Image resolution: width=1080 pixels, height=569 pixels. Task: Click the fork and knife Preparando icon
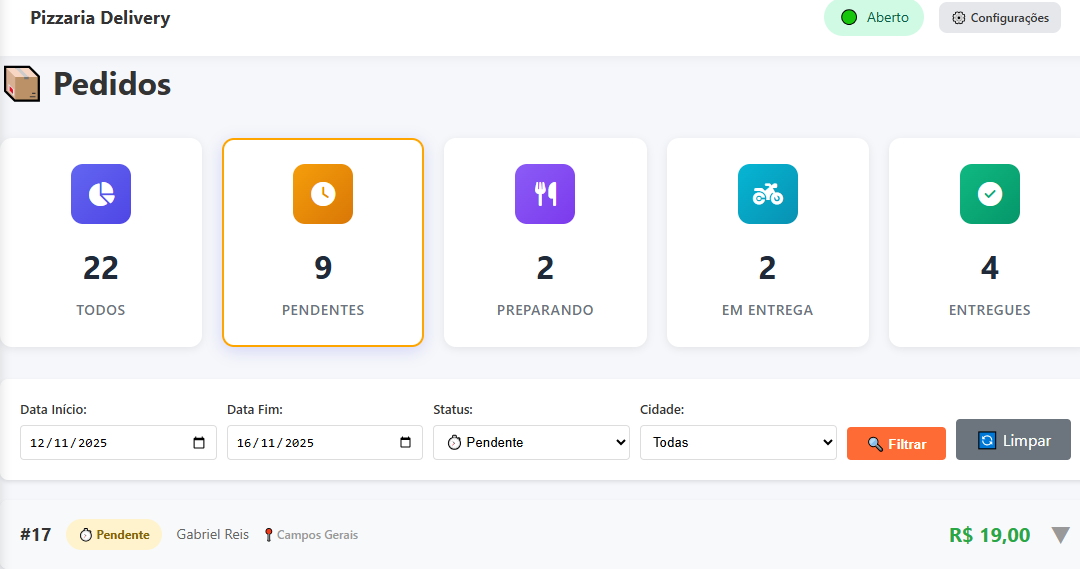[545, 194]
